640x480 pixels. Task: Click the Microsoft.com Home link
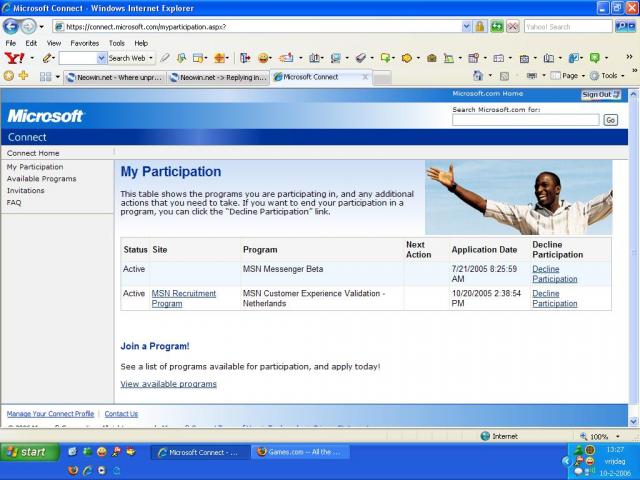(x=488, y=93)
